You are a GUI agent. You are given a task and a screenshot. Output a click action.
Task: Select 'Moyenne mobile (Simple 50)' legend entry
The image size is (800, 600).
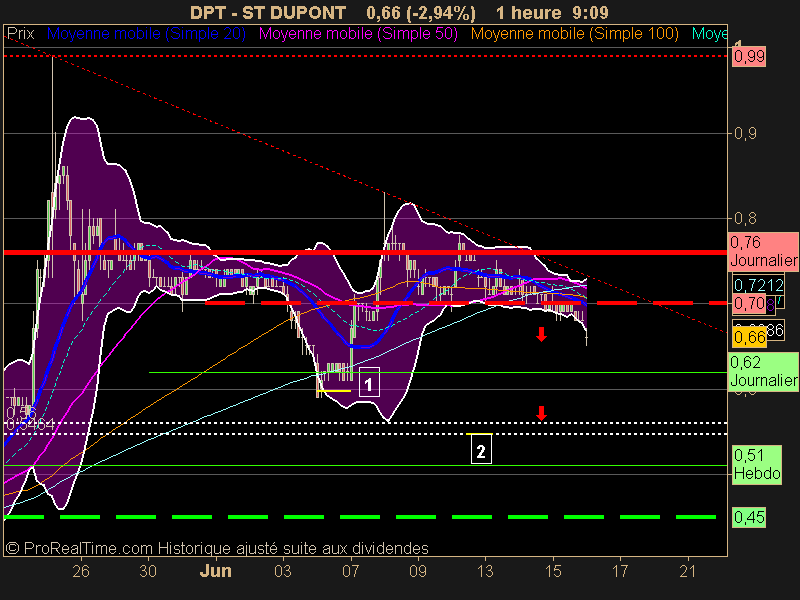(359, 34)
